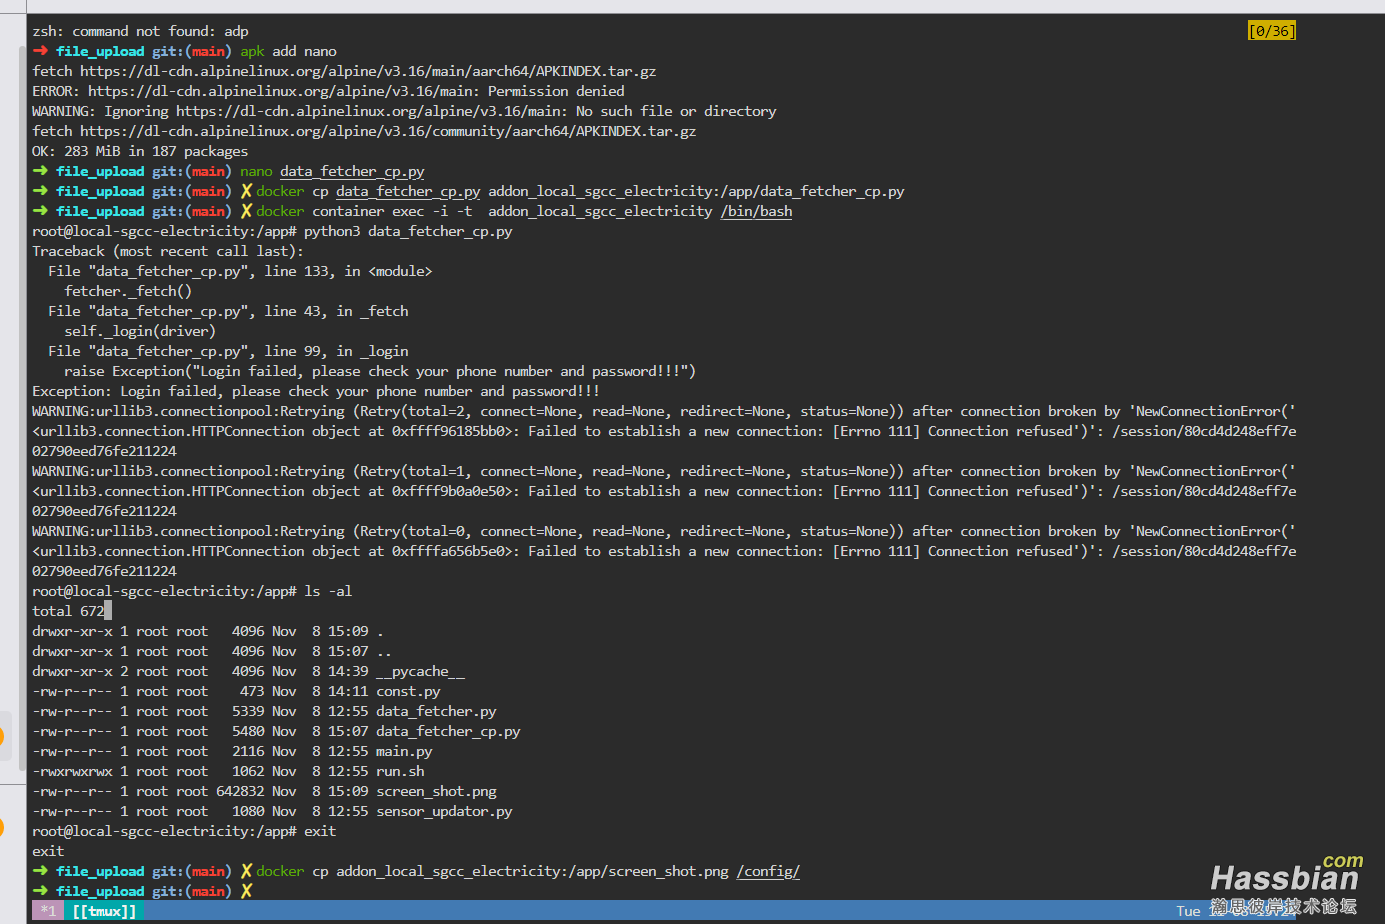Click the __pycache__ directory entry
The image size is (1385, 924).
(x=420, y=671)
